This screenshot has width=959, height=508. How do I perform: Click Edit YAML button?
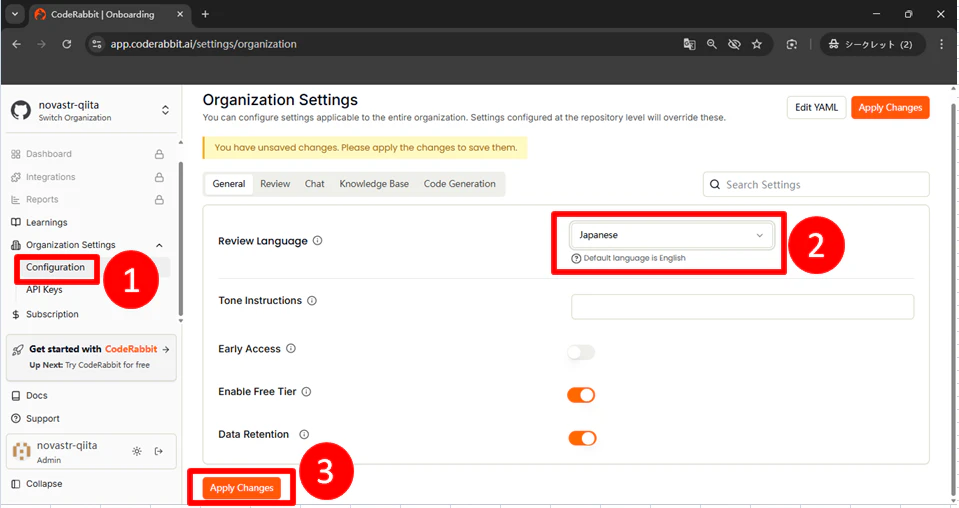816,108
